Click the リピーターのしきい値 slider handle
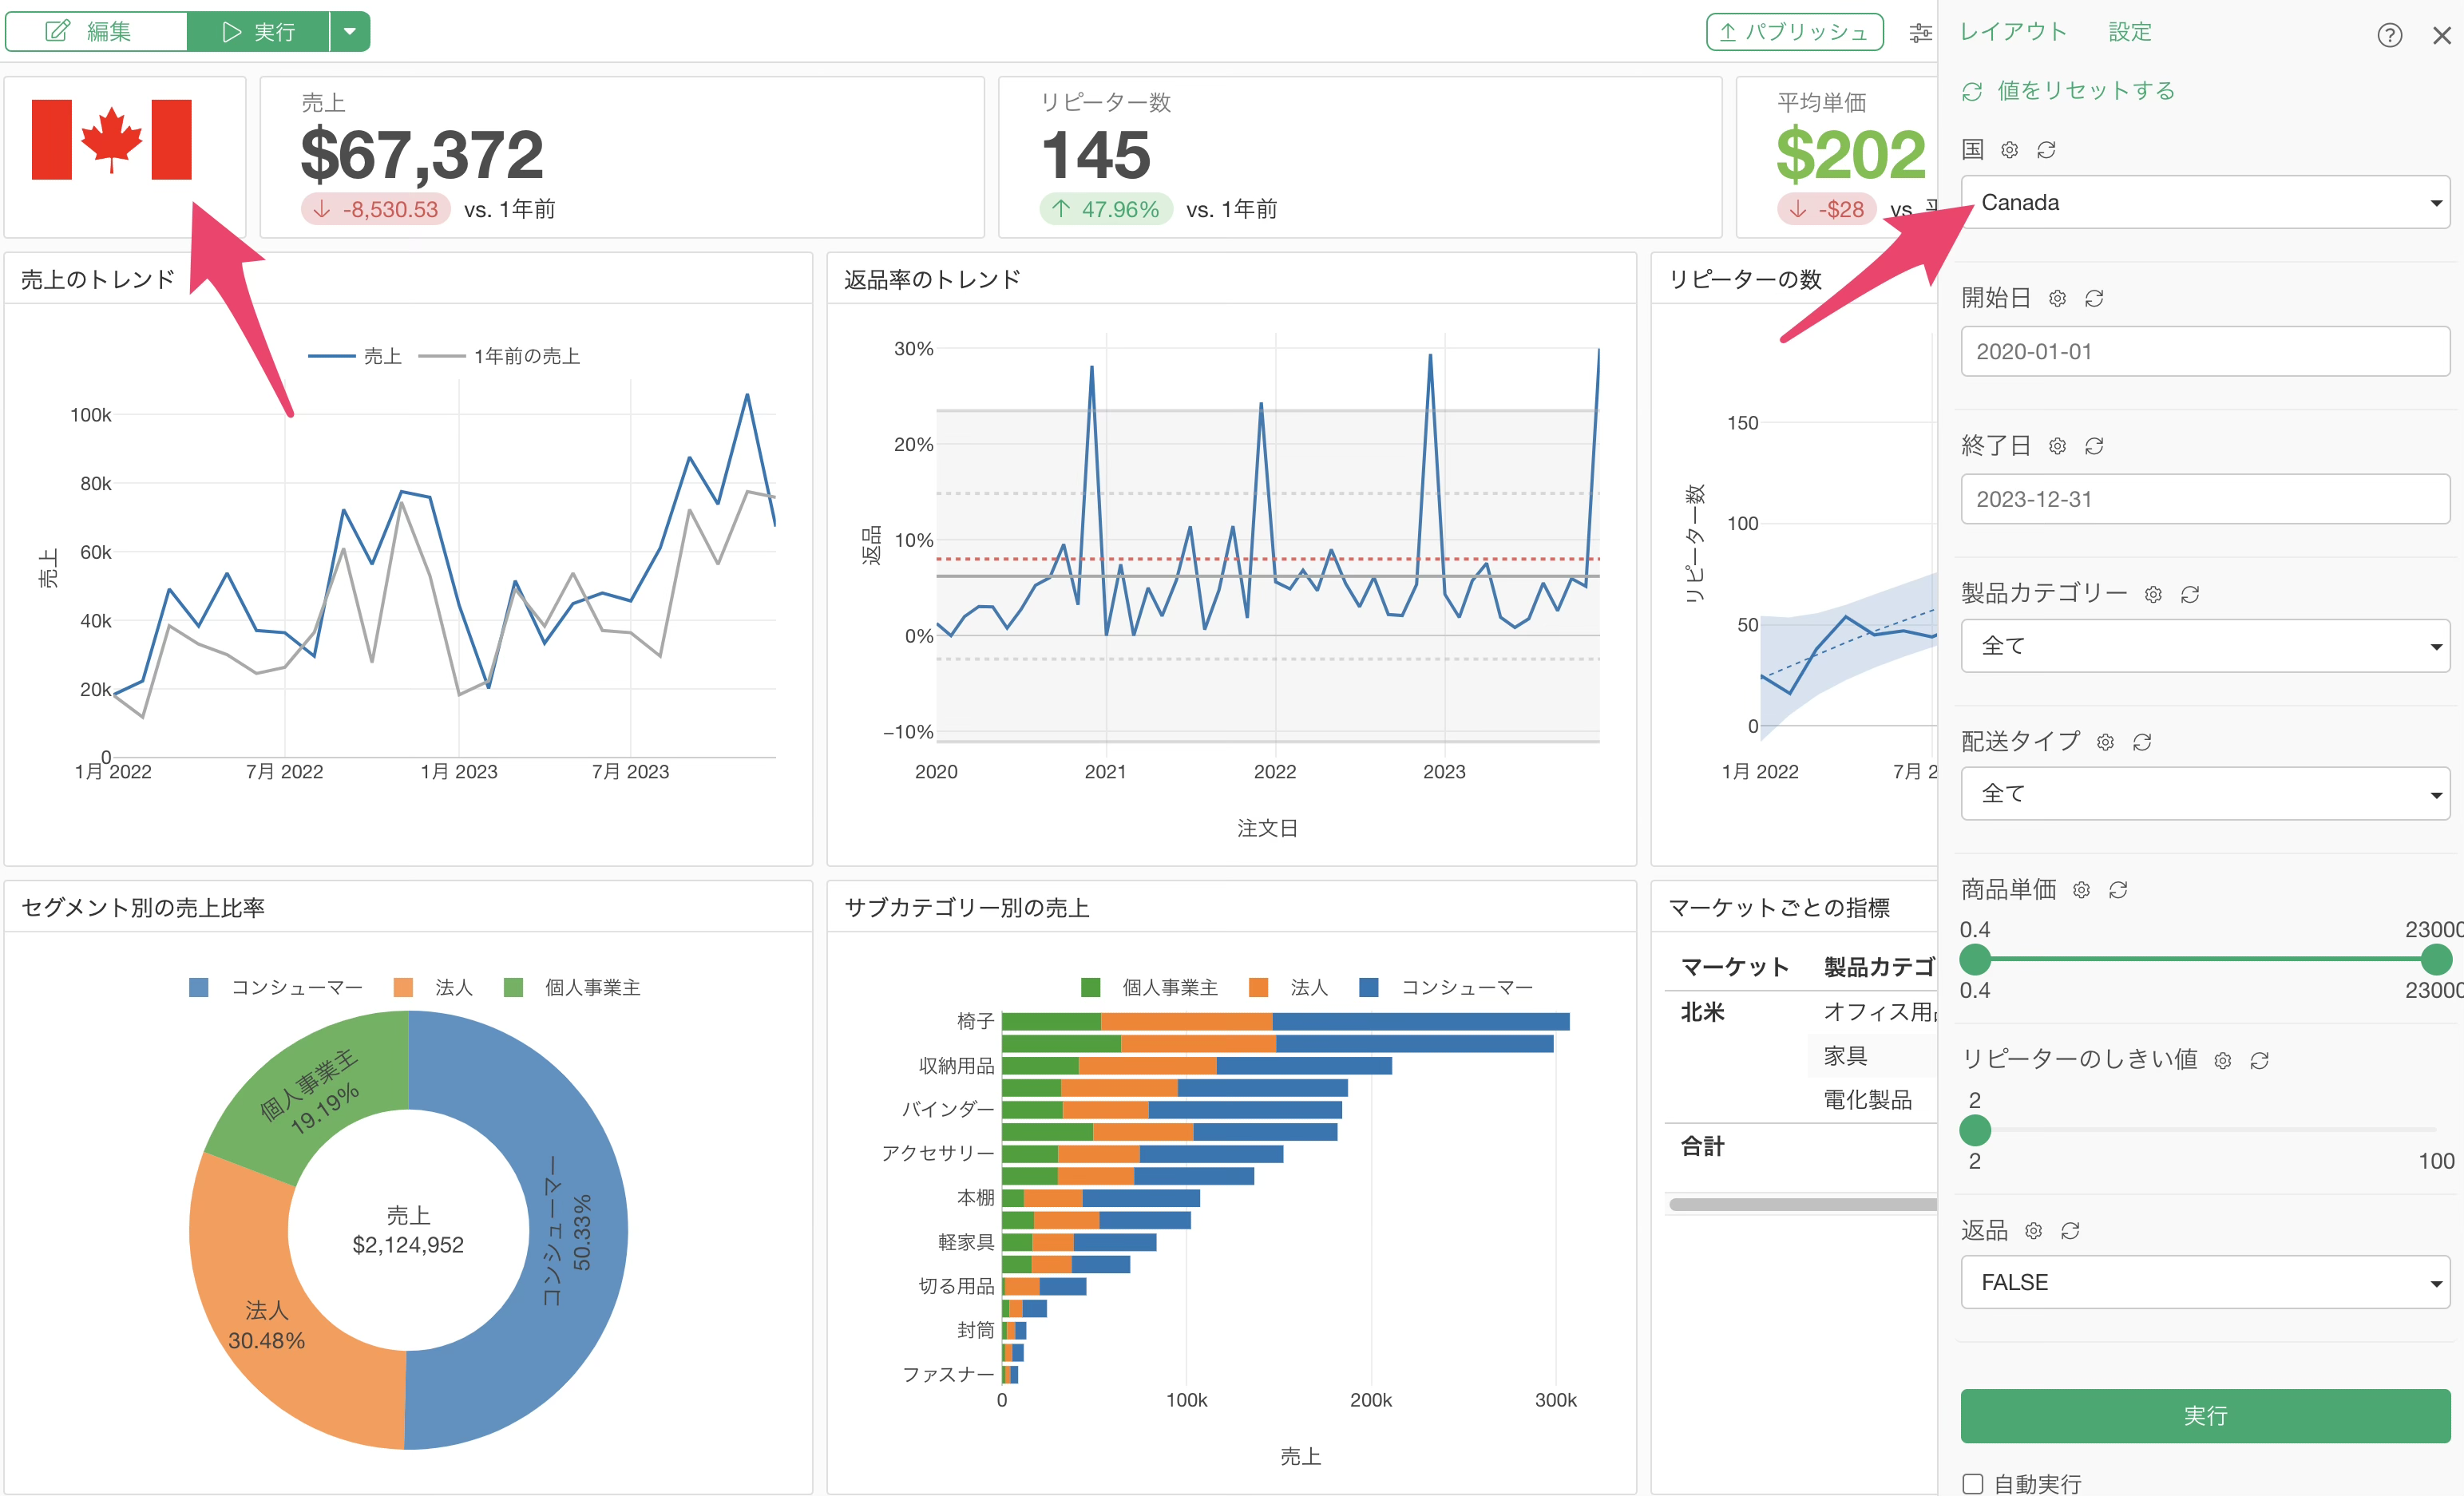This screenshot has height=1496, width=2464. [x=1974, y=1130]
